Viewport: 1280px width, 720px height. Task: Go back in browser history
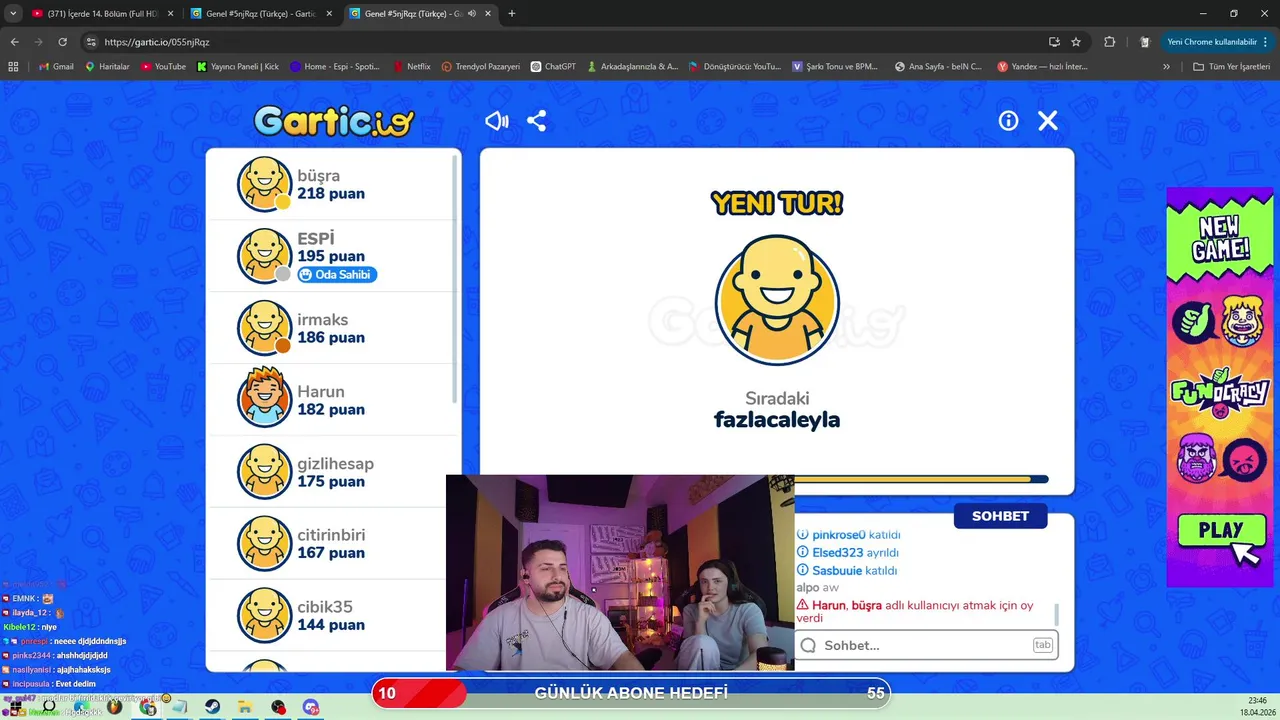(14, 42)
